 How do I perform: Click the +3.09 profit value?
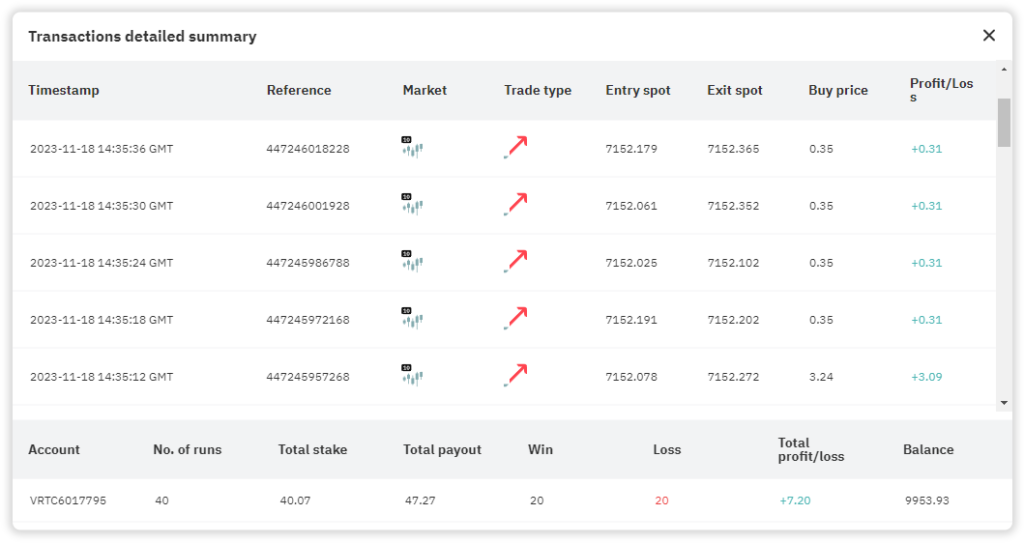tap(926, 377)
